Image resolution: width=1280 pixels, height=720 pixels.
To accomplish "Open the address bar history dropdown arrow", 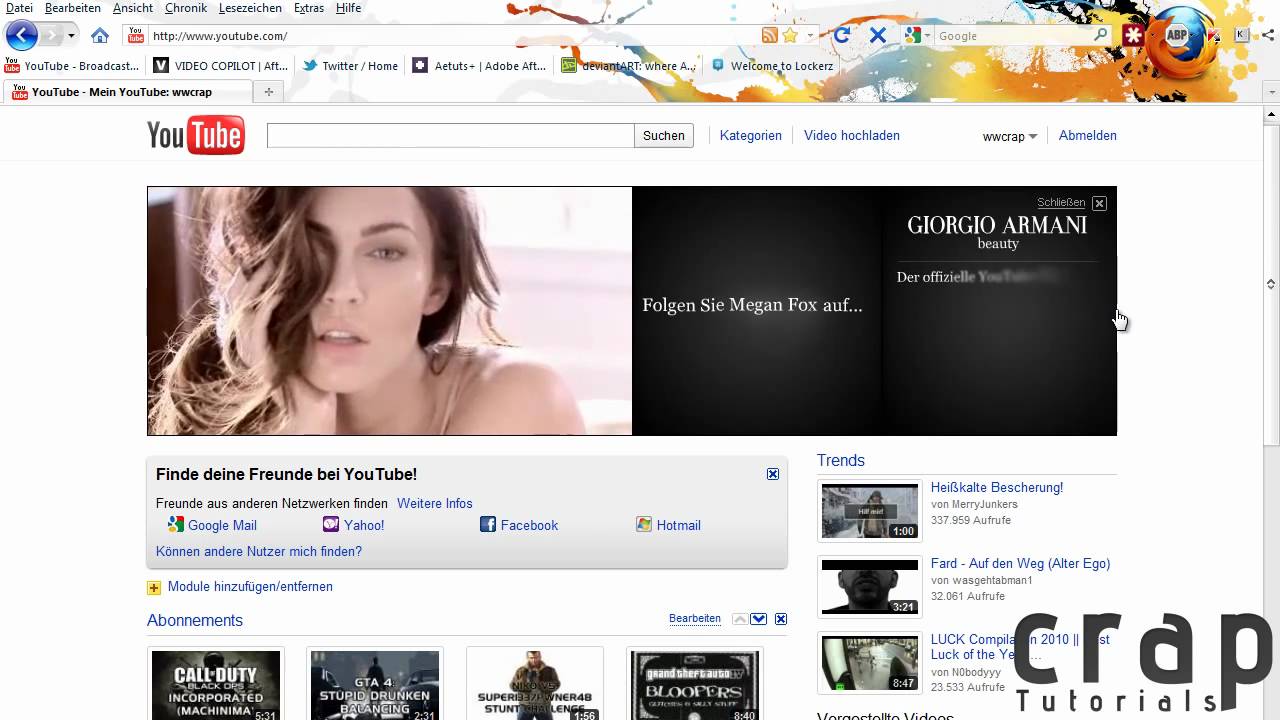I will pyautogui.click(x=810, y=36).
